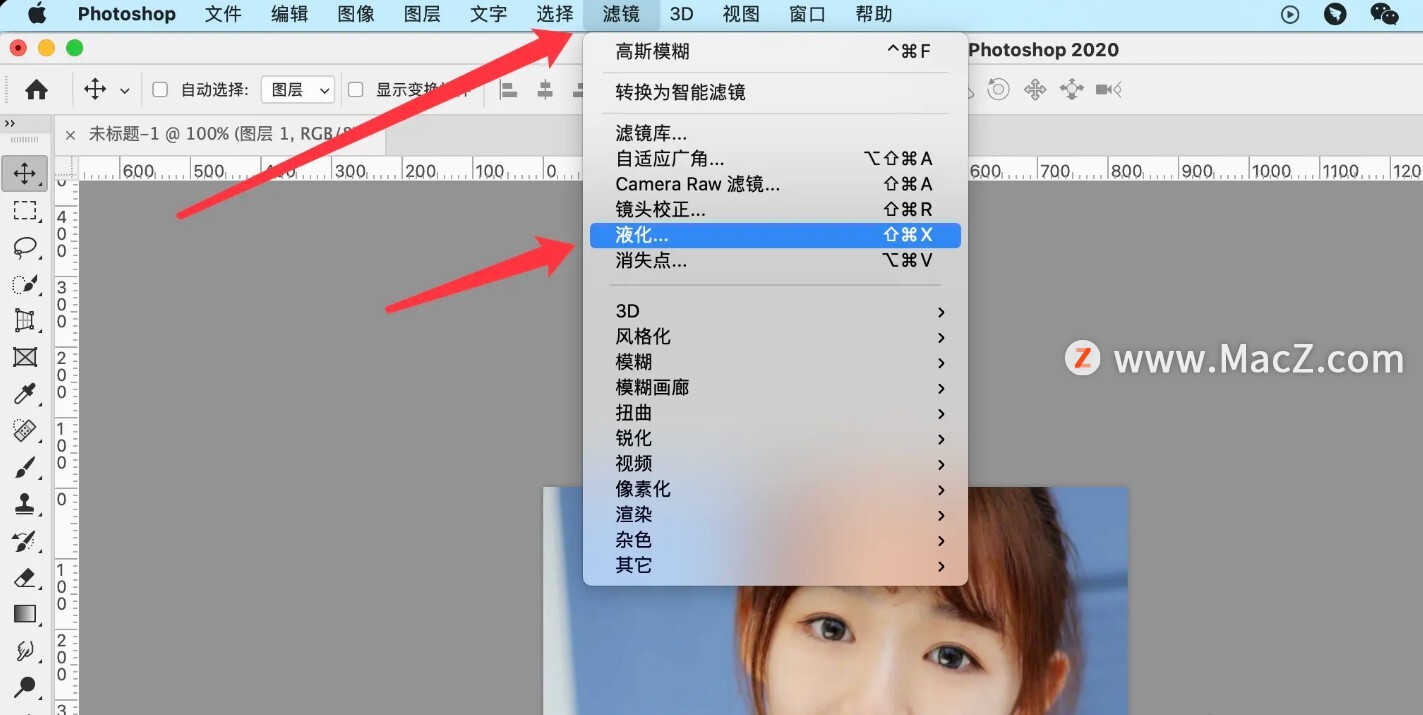Expand the 模糊画廊 submenu

pos(774,387)
